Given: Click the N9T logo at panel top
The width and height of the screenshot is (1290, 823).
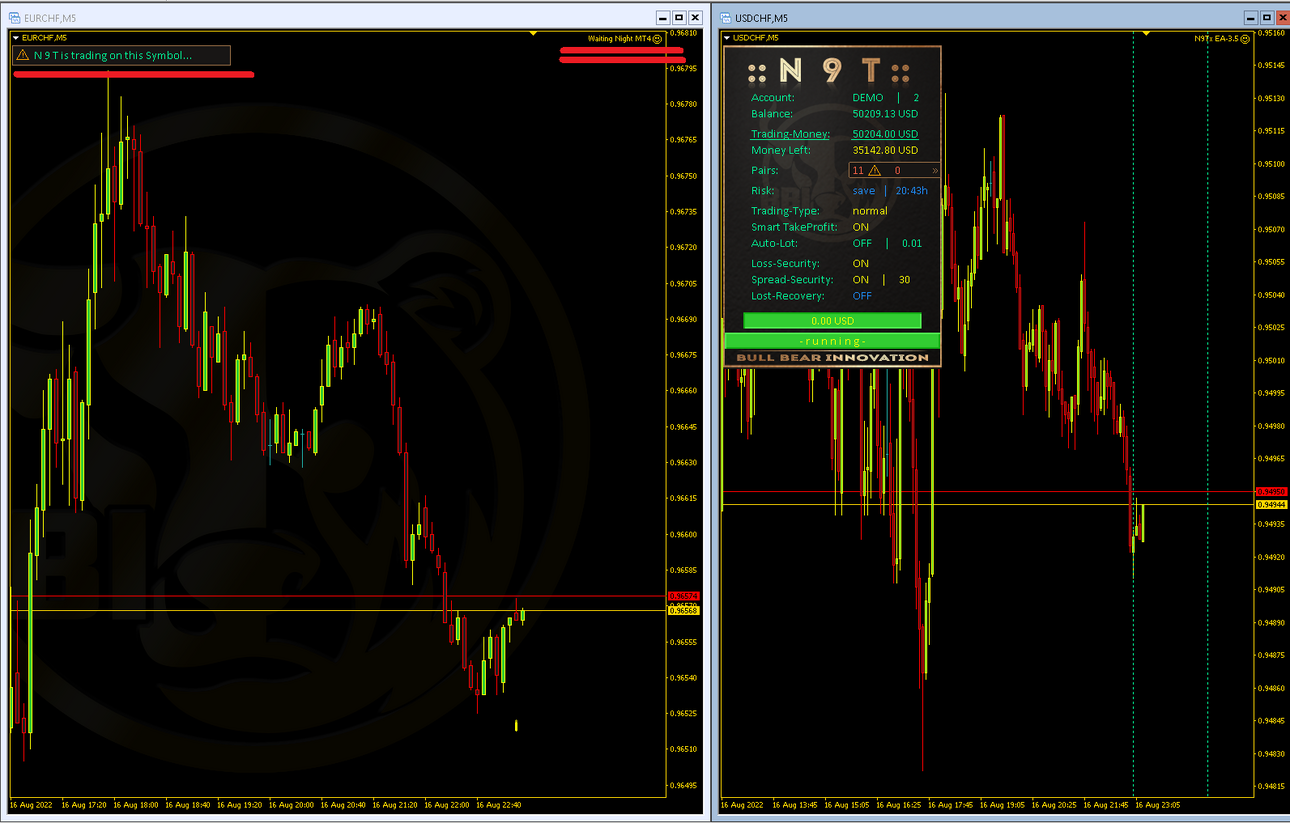Looking at the screenshot, I should pyautogui.click(x=829, y=71).
